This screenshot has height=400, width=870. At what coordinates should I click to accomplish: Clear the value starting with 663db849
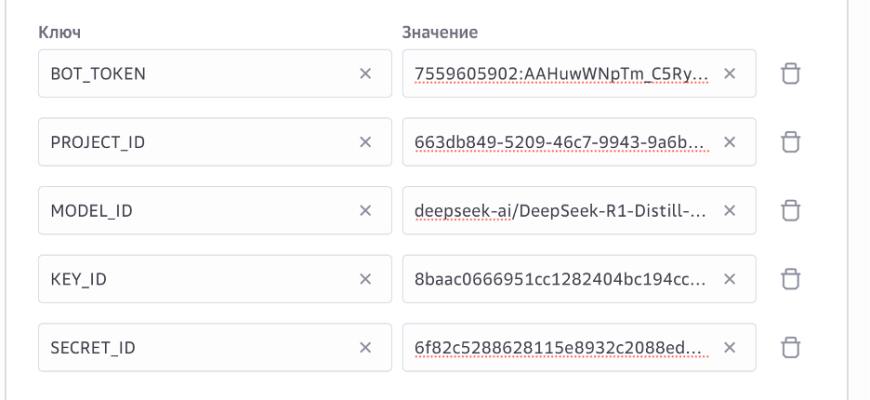pos(729,142)
